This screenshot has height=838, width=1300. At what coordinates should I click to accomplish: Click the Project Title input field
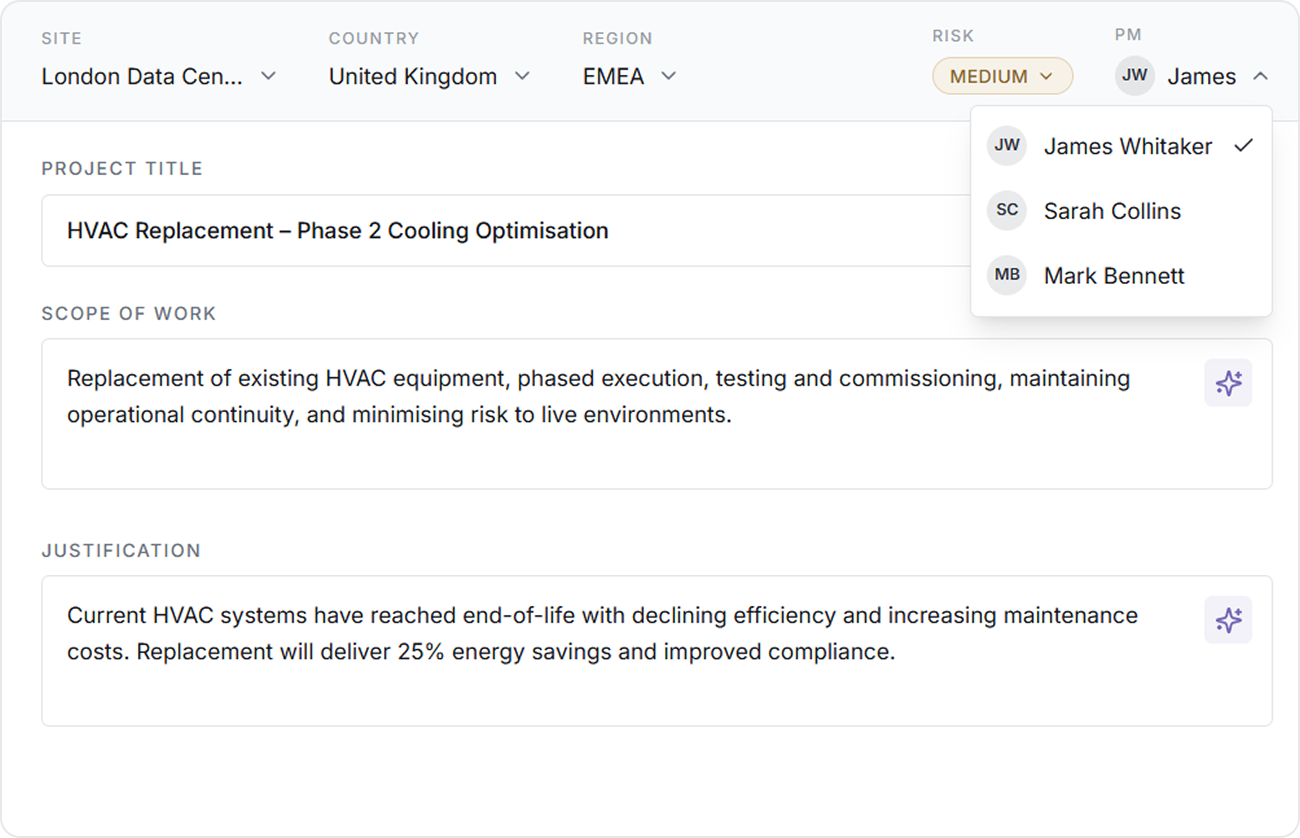pos(500,231)
